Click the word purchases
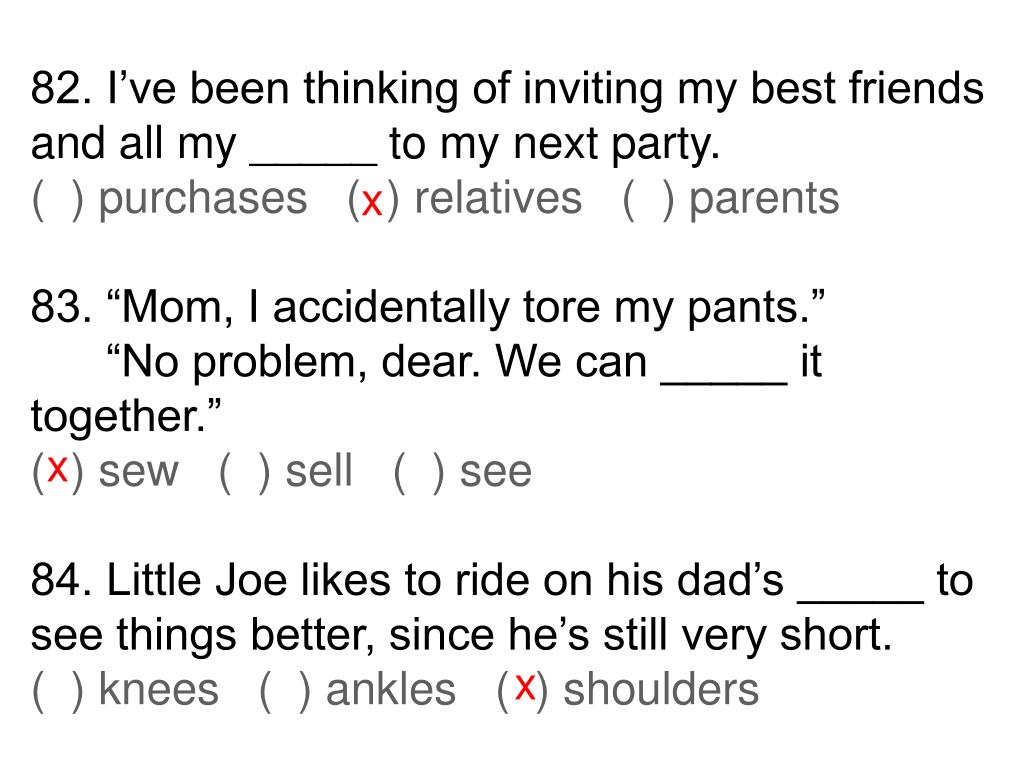 point(202,200)
